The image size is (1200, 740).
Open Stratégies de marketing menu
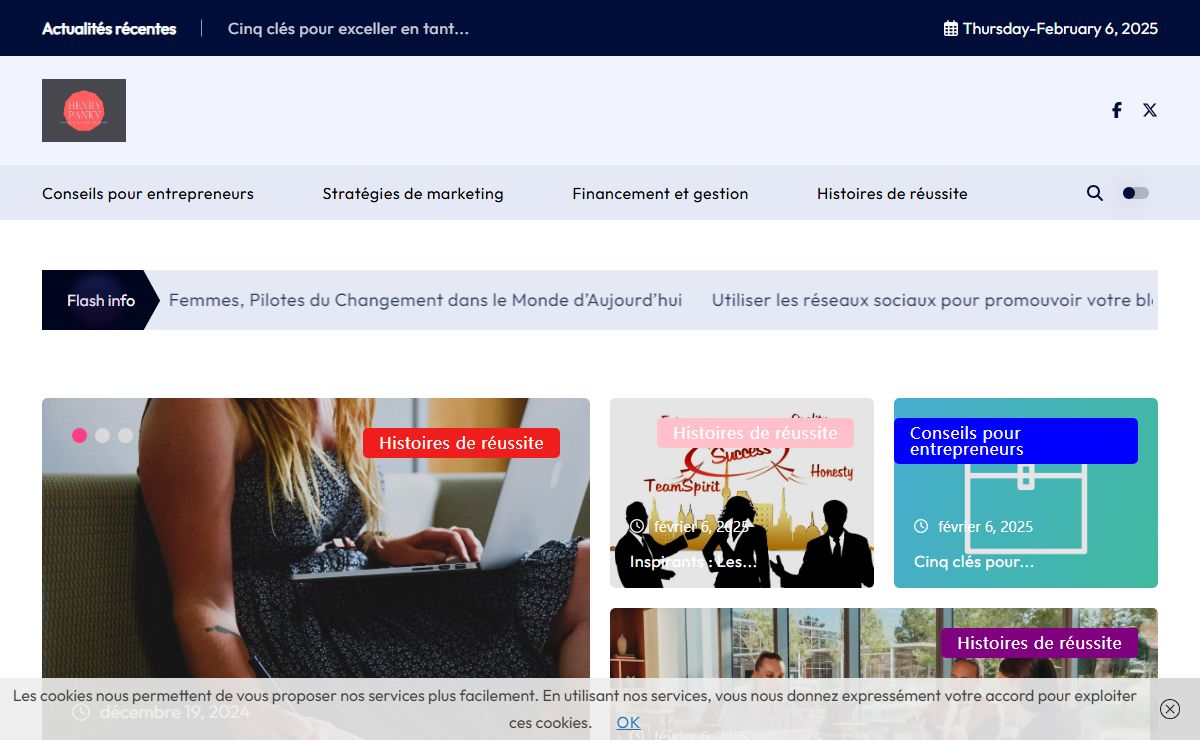click(413, 193)
